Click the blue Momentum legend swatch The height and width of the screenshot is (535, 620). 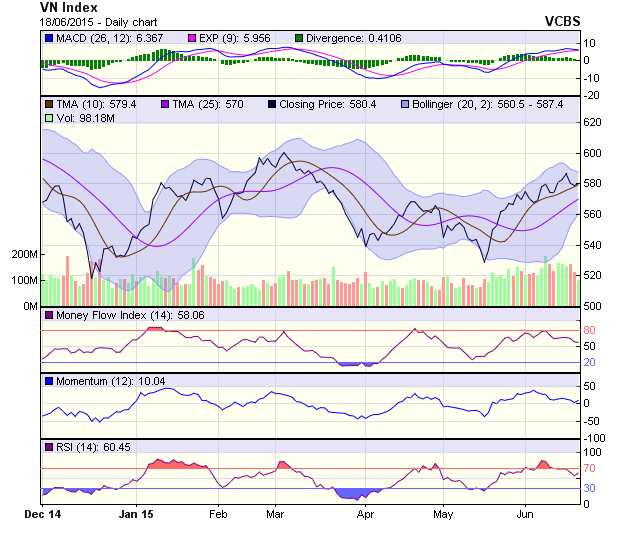coord(49,382)
